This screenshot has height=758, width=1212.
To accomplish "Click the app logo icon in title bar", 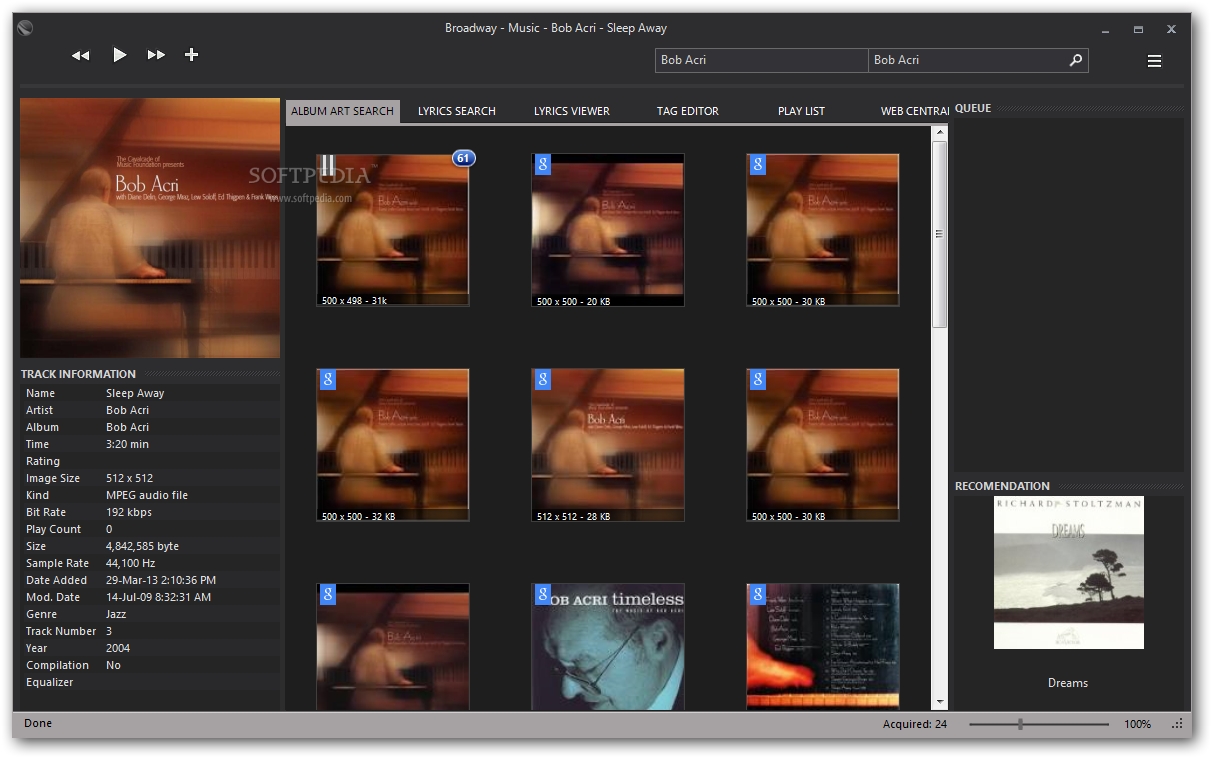I will (25, 28).
